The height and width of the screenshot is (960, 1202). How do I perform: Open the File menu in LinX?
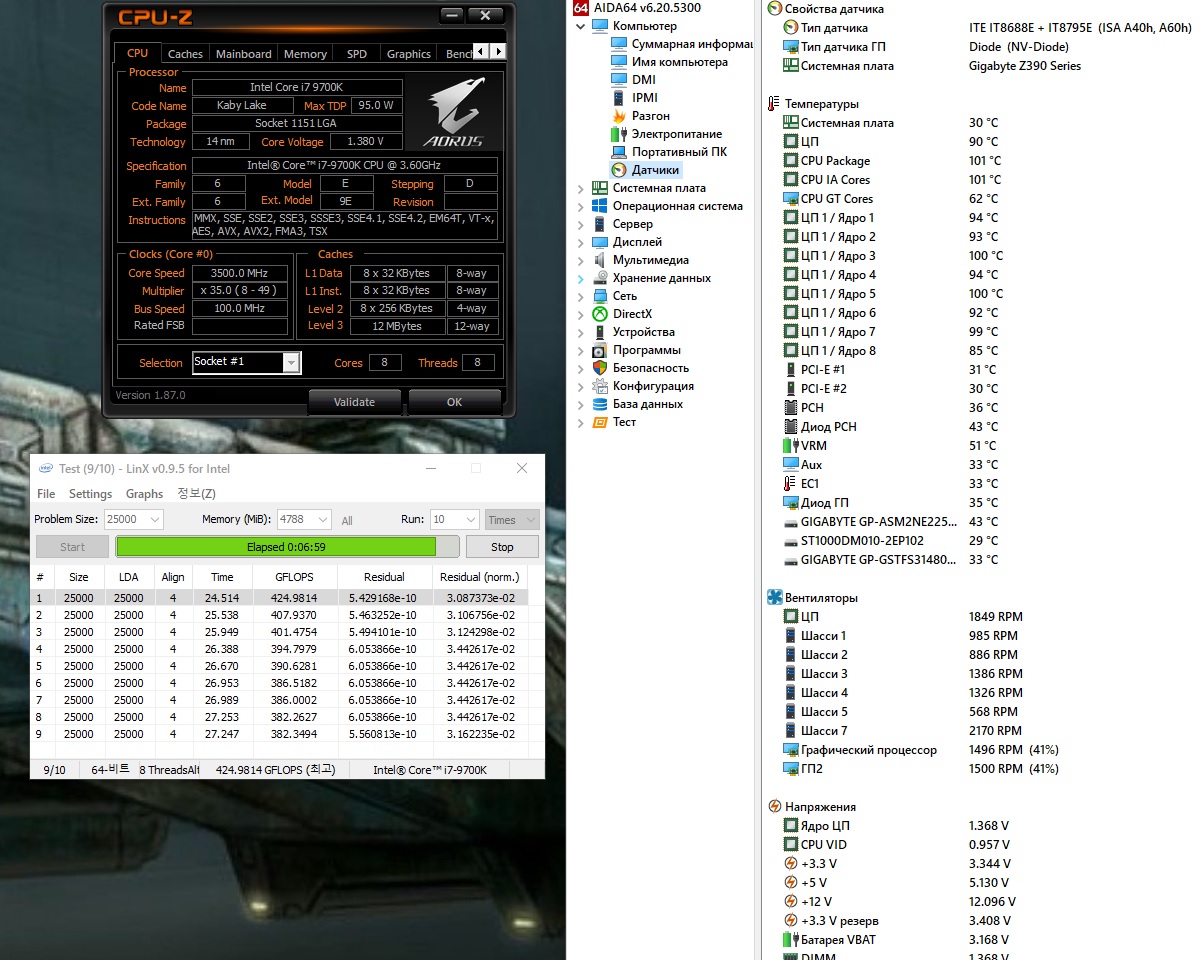click(x=46, y=494)
